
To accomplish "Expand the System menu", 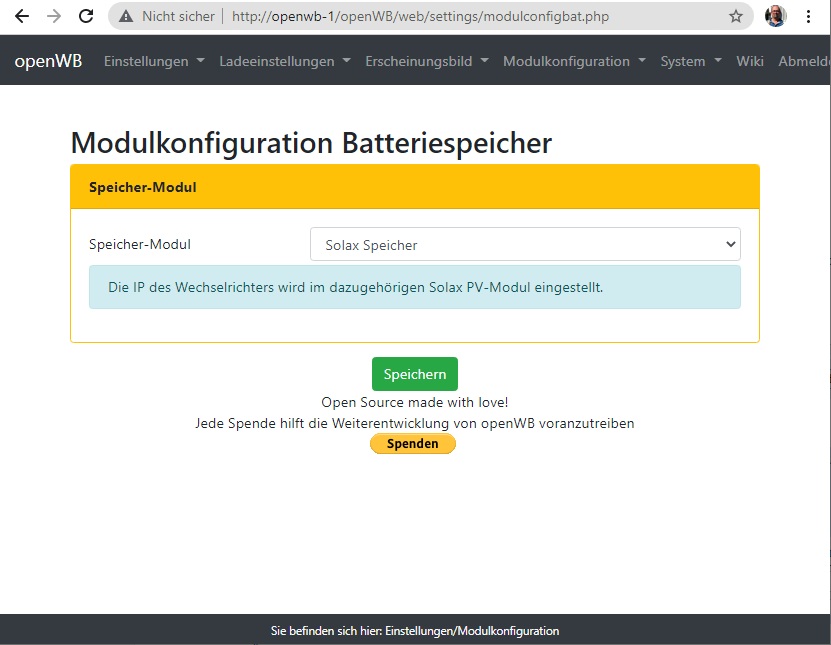I will [691, 61].
